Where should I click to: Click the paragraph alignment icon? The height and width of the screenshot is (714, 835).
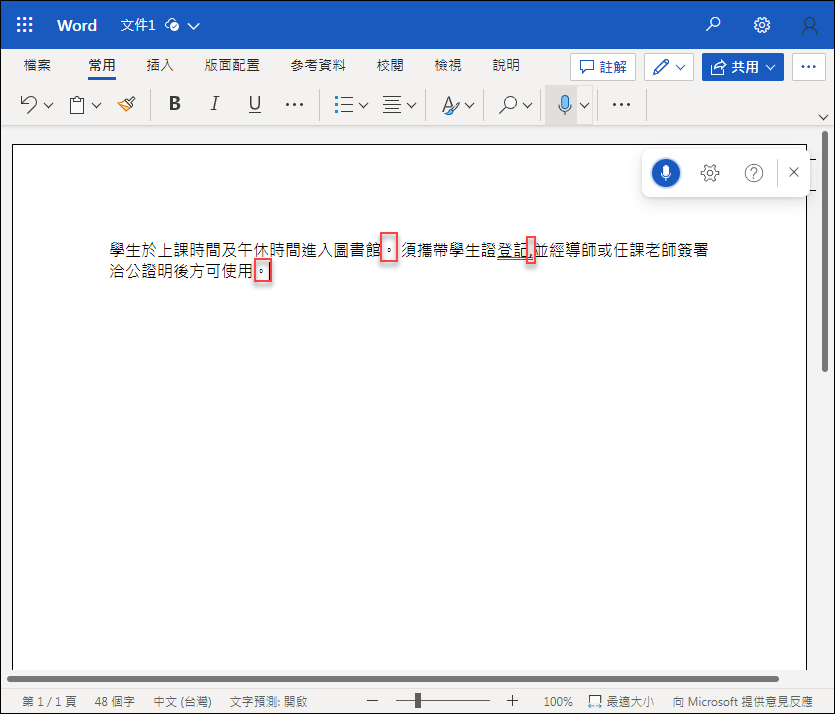[392, 105]
